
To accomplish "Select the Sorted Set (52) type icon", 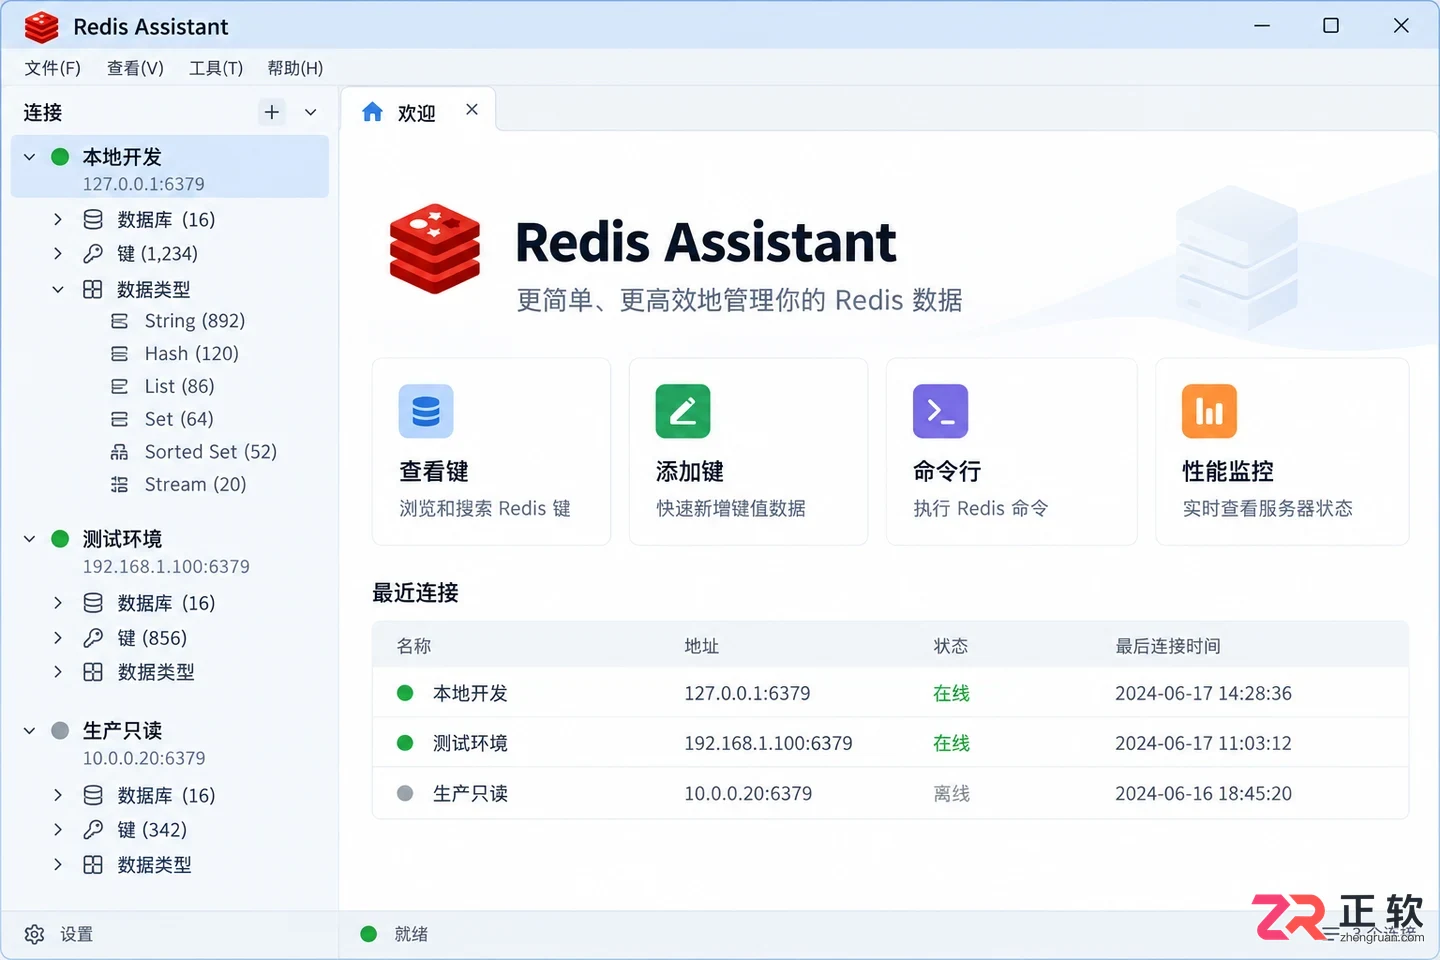I will point(119,452).
